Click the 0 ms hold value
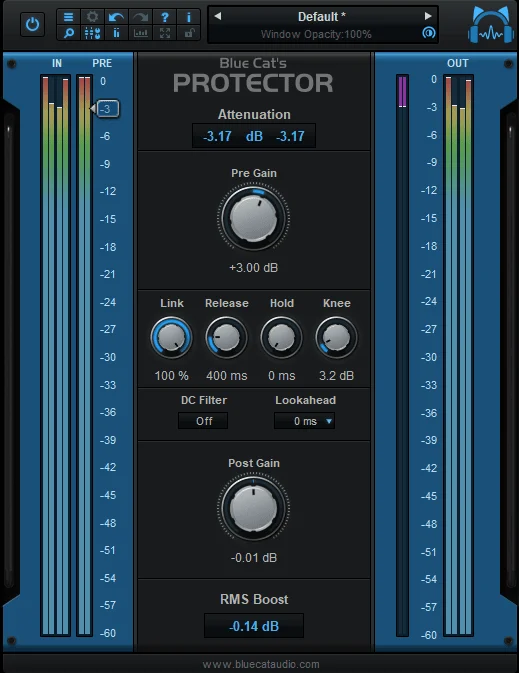 pos(282,376)
